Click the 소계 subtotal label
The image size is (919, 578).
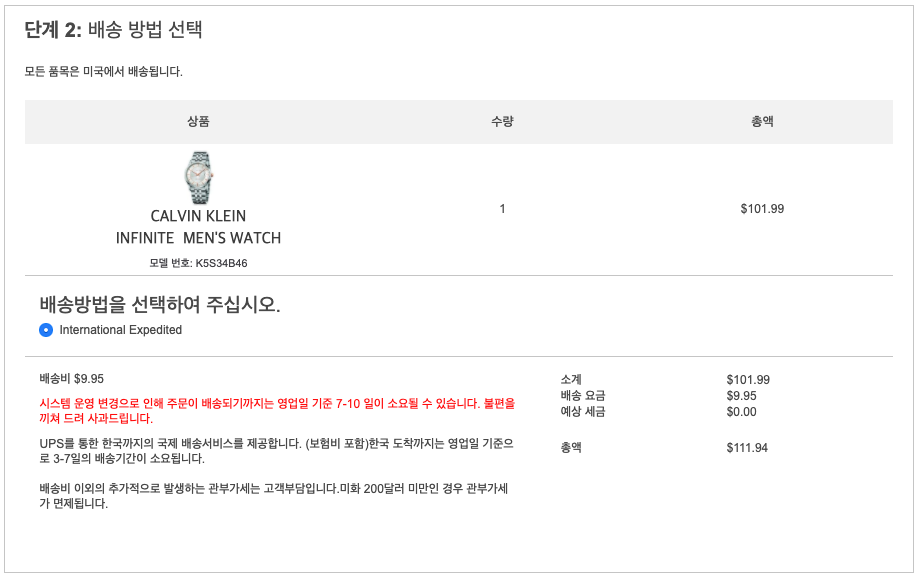(x=571, y=380)
